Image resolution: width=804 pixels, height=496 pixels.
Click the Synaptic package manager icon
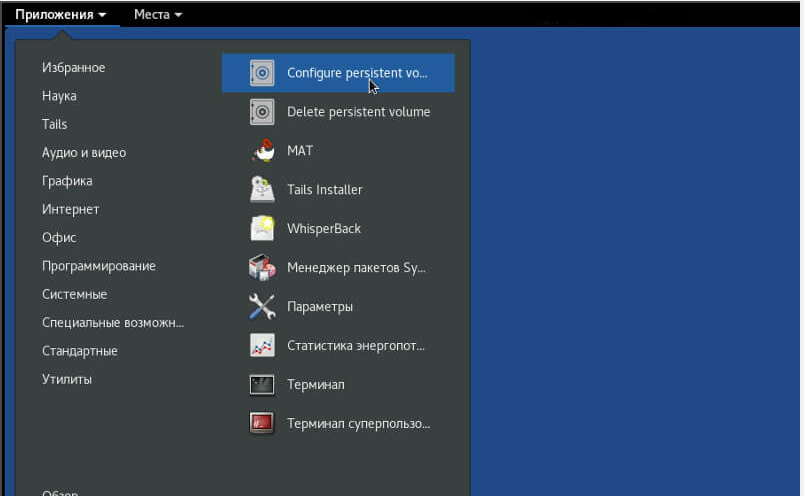click(262, 268)
